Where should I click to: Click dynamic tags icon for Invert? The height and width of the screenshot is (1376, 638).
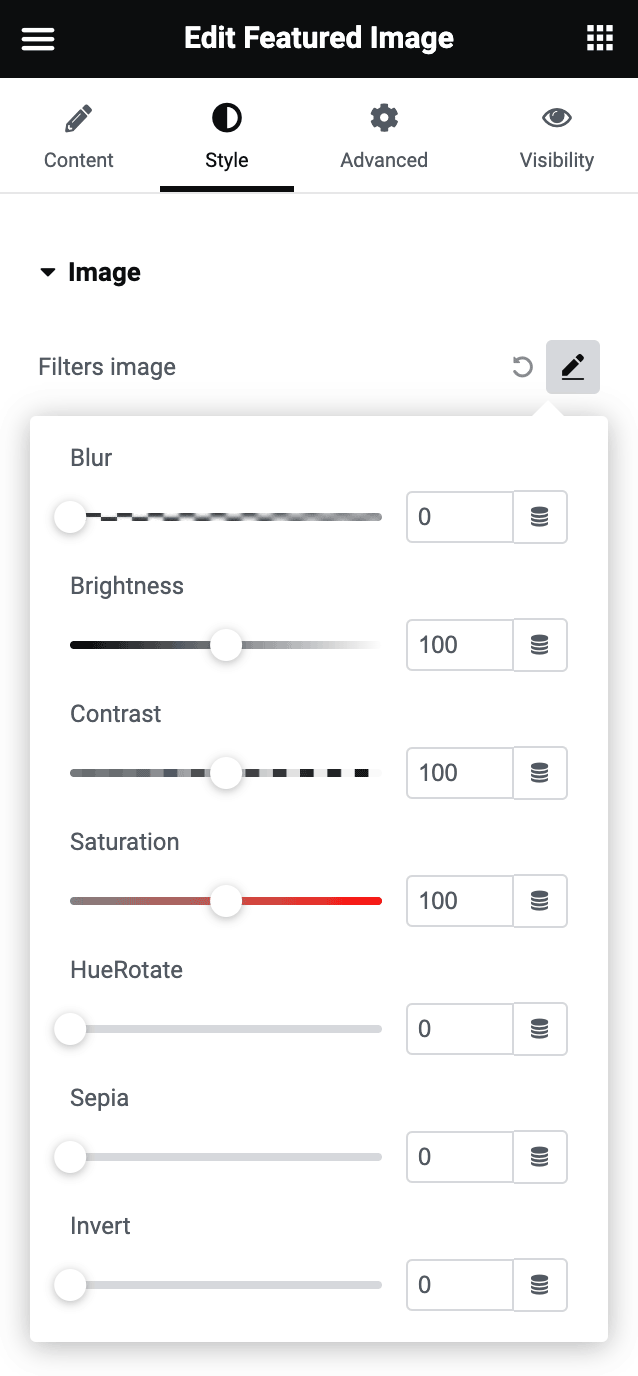pyautogui.click(x=540, y=1285)
